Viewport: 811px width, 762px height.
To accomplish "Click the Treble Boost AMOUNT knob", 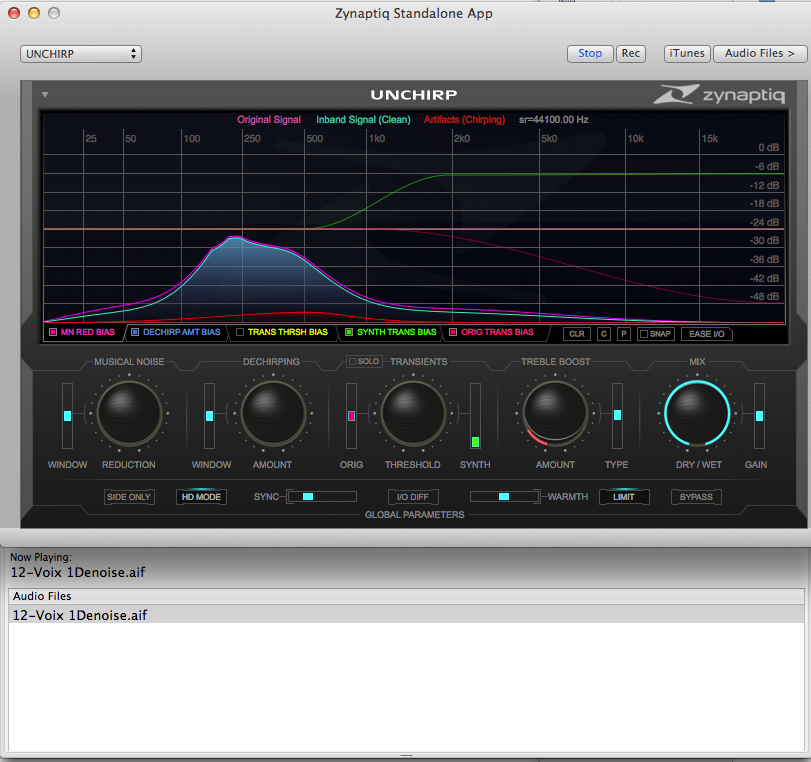I will 555,413.
